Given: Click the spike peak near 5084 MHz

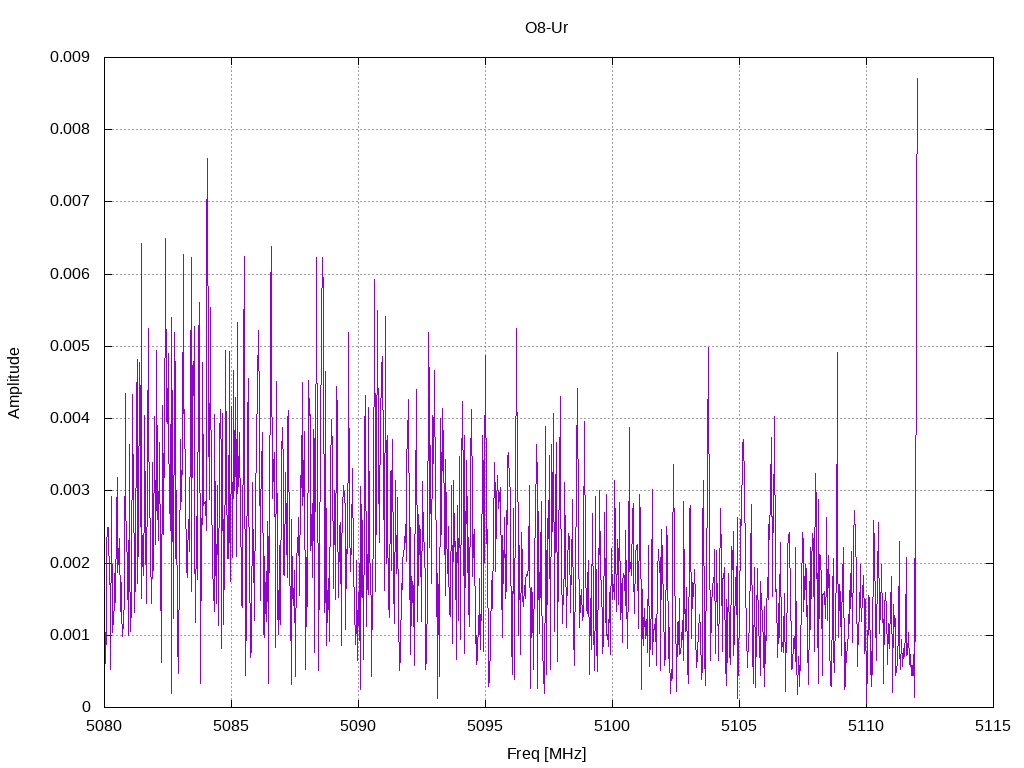Looking at the screenshot, I should click(208, 159).
